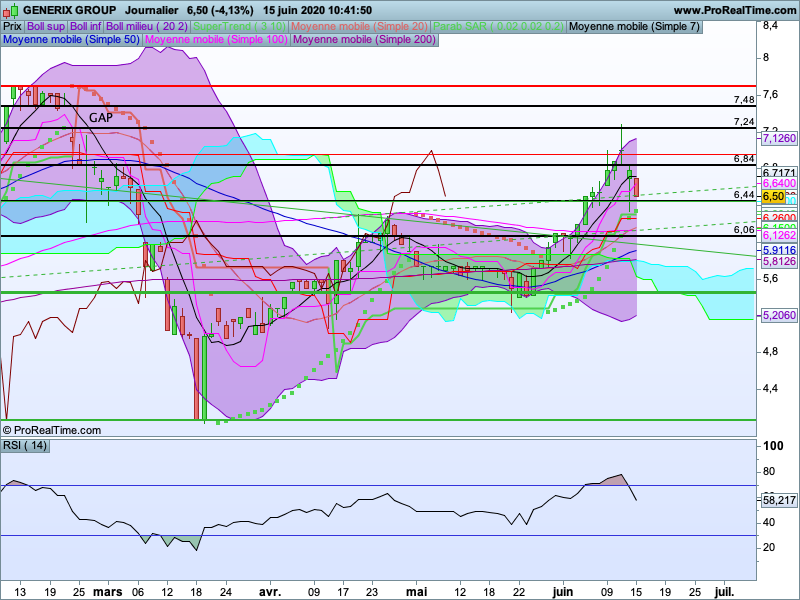Open Moyenne mobile (Simple 200) label
This screenshot has height=600, width=800.
click(364, 39)
